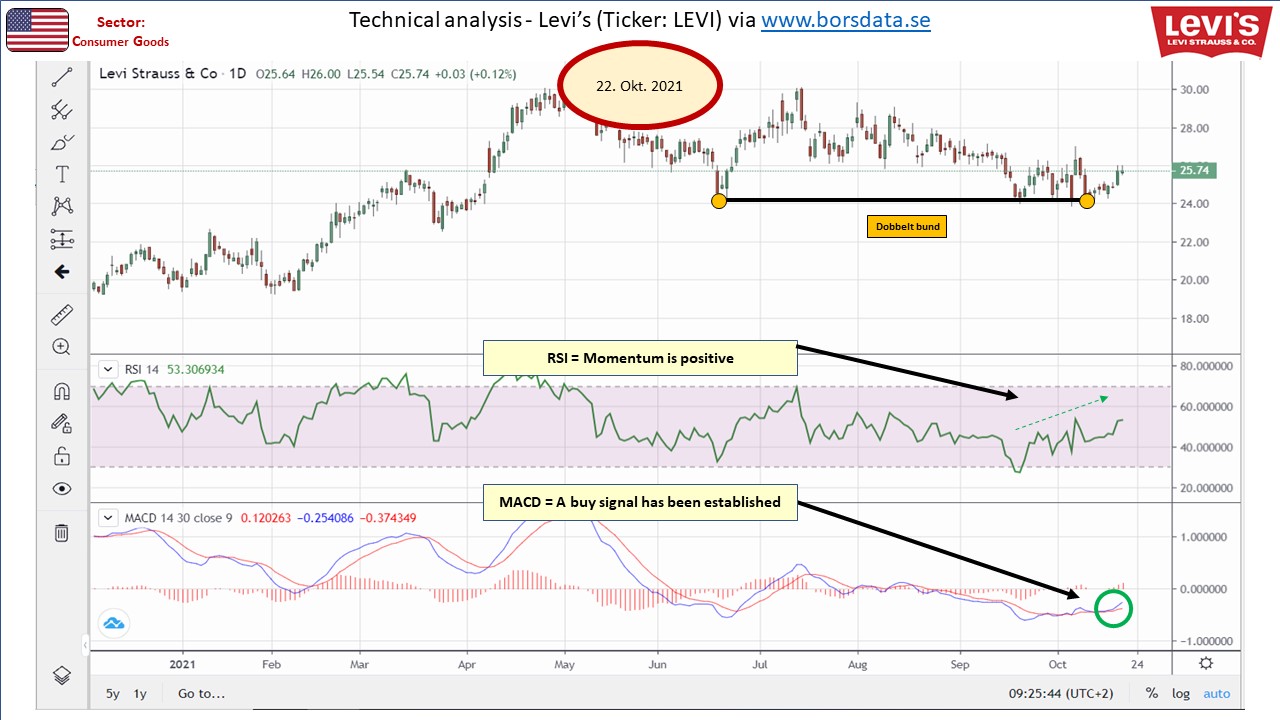
Task: Select the text annotation tool
Action: (x=62, y=174)
